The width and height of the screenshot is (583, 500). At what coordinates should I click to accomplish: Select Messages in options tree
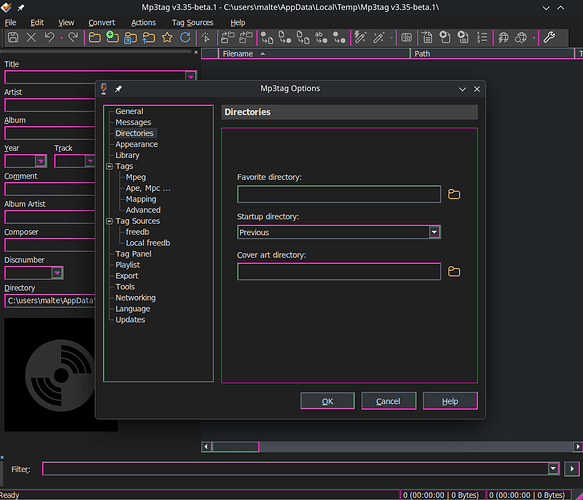click(x=133, y=122)
